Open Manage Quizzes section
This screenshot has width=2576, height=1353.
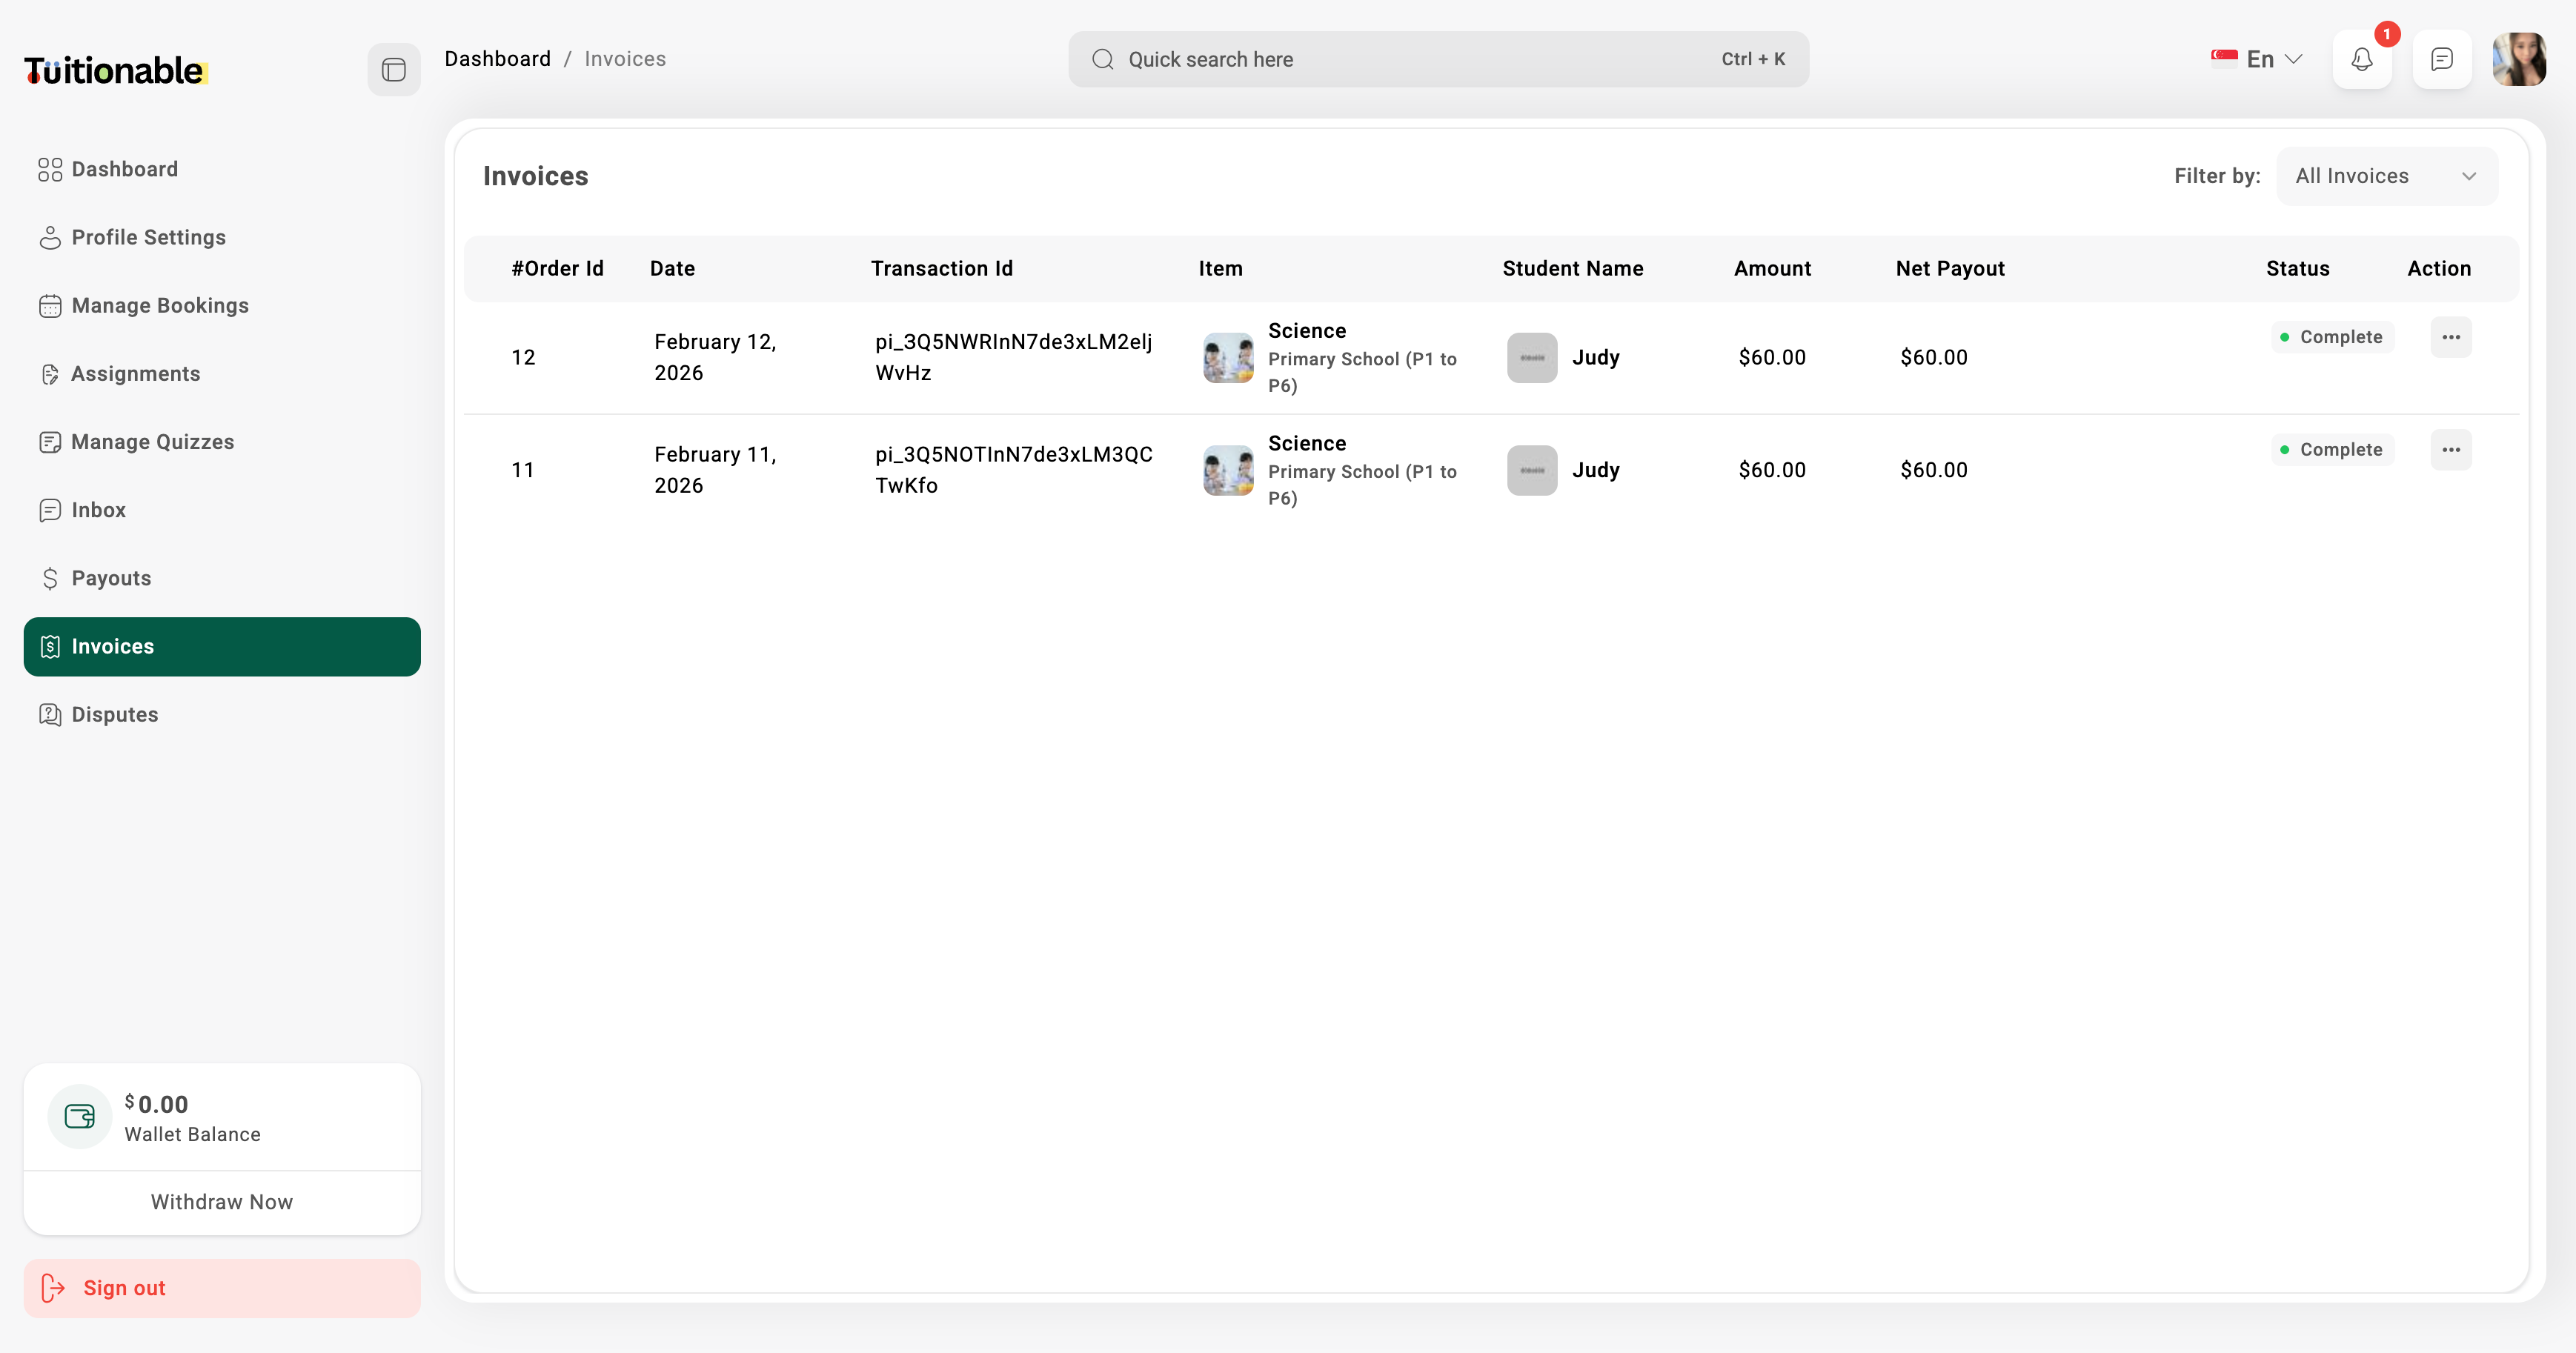[x=152, y=442]
